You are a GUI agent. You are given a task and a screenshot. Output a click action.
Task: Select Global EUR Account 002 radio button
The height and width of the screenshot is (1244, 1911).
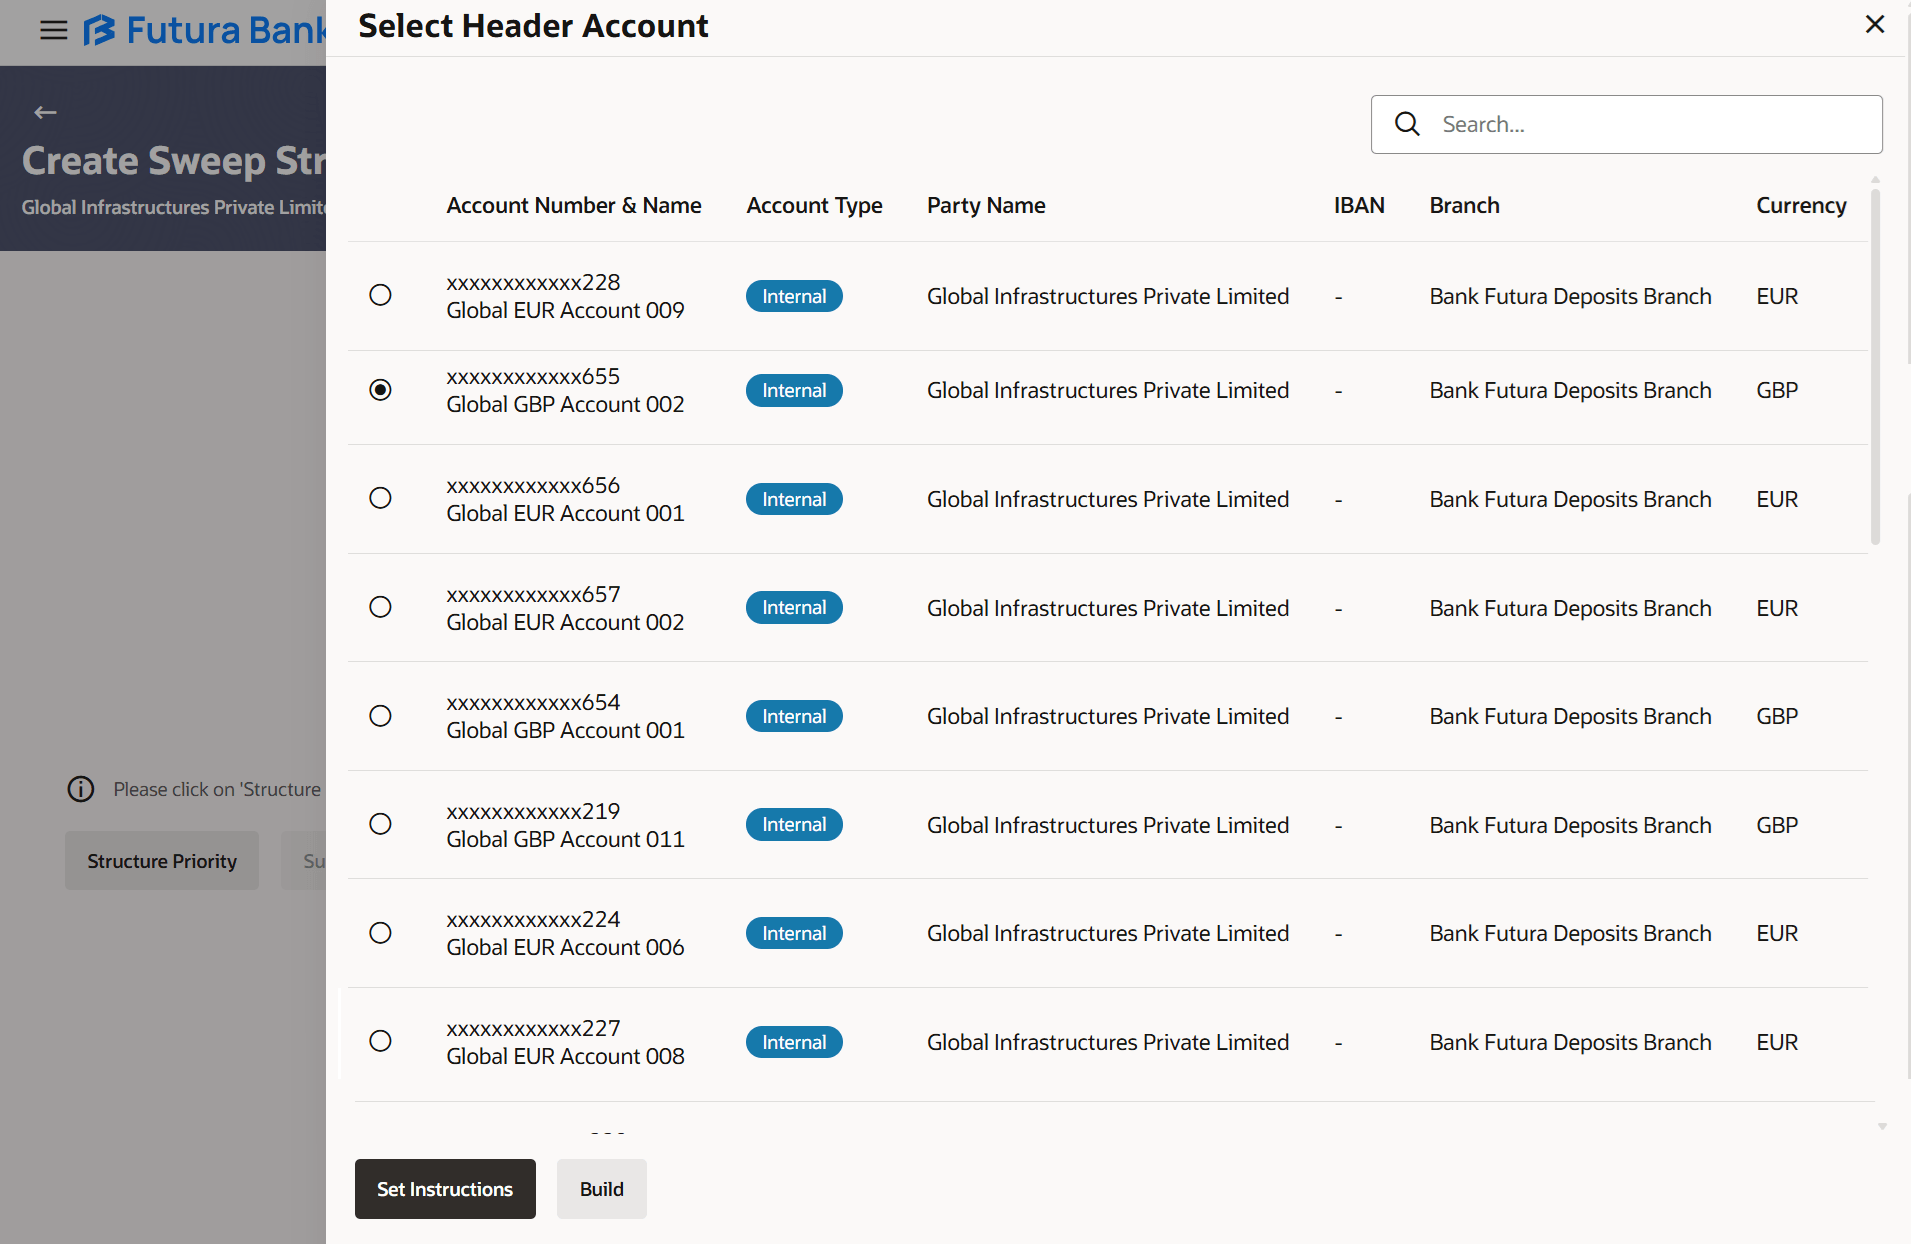pyautogui.click(x=380, y=607)
